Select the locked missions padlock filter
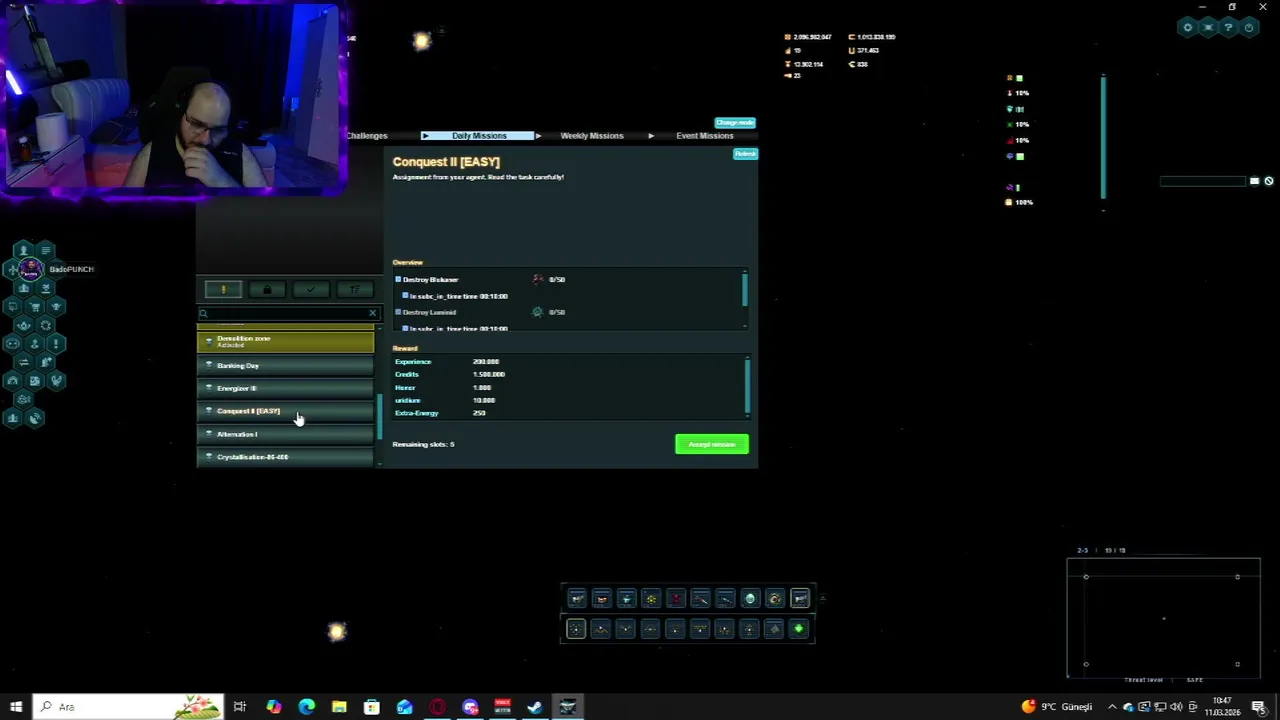This screenshot has height=720, width=1280. [267, 290]
